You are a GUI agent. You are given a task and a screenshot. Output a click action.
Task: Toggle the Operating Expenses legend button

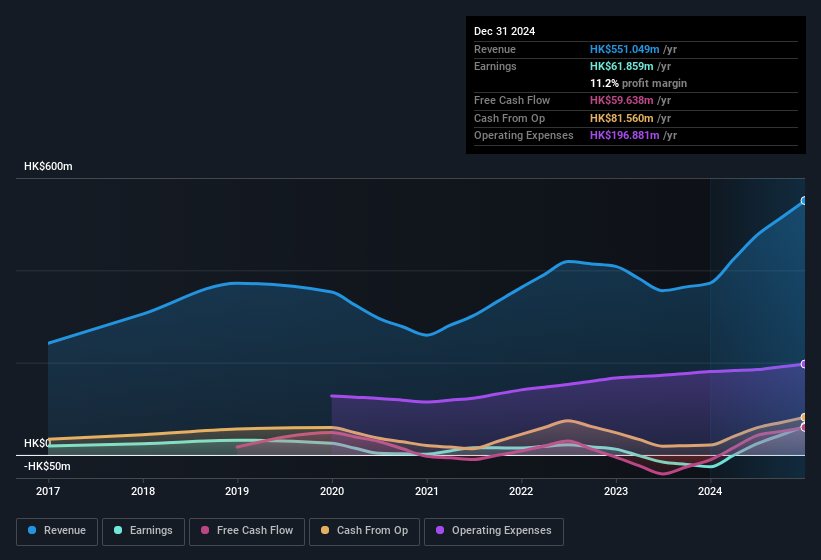494,532
